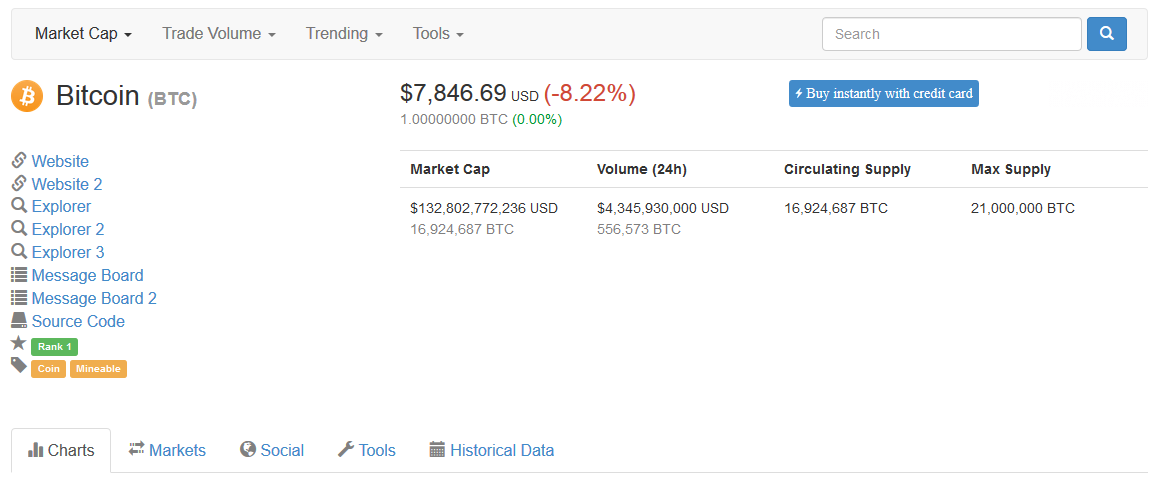Click the orange Coin tag
Screen dimensions: 1156x483
pos(49,369)
